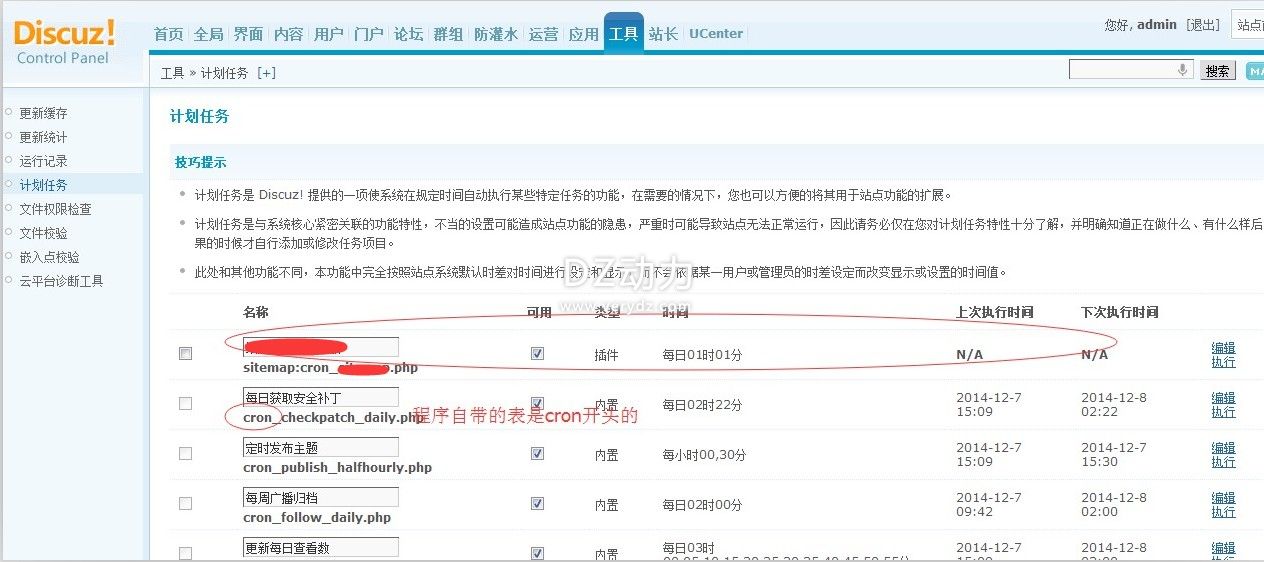Open 更新缓存 in the left sidebar
The height and width of the screenshot is (562, 1264).
(x=43, y=114)
